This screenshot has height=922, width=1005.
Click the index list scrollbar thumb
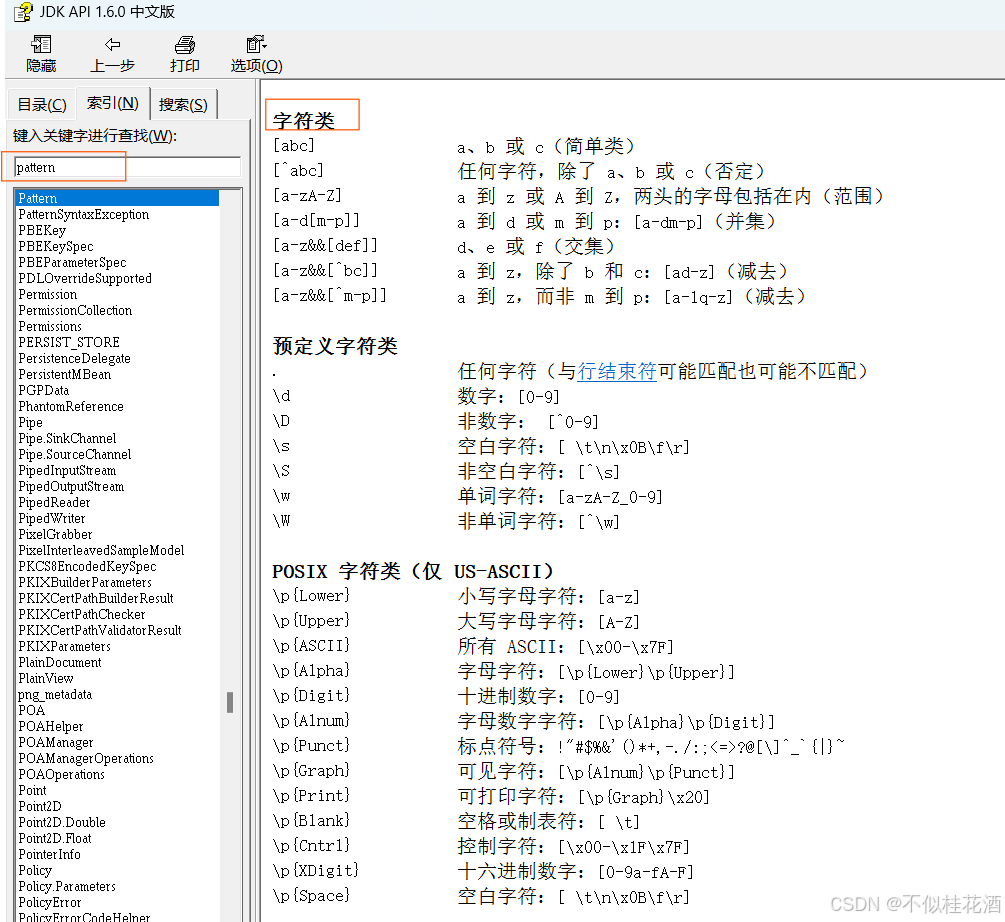tap(229, 702)
